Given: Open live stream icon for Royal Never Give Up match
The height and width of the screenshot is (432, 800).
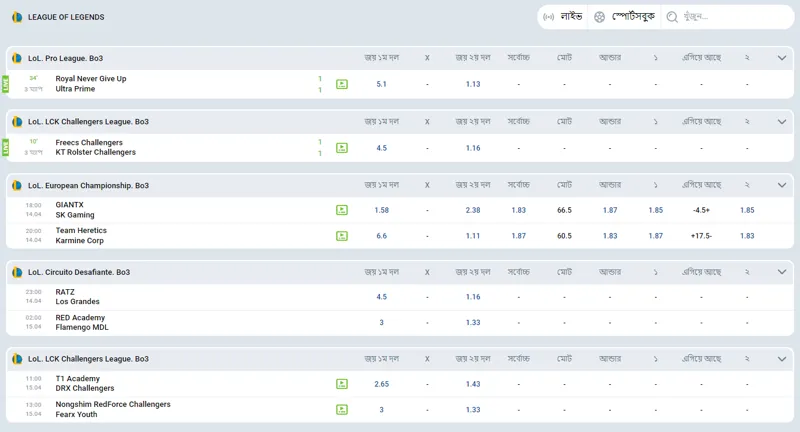Looking at the screenshot, I should (342, 84).
